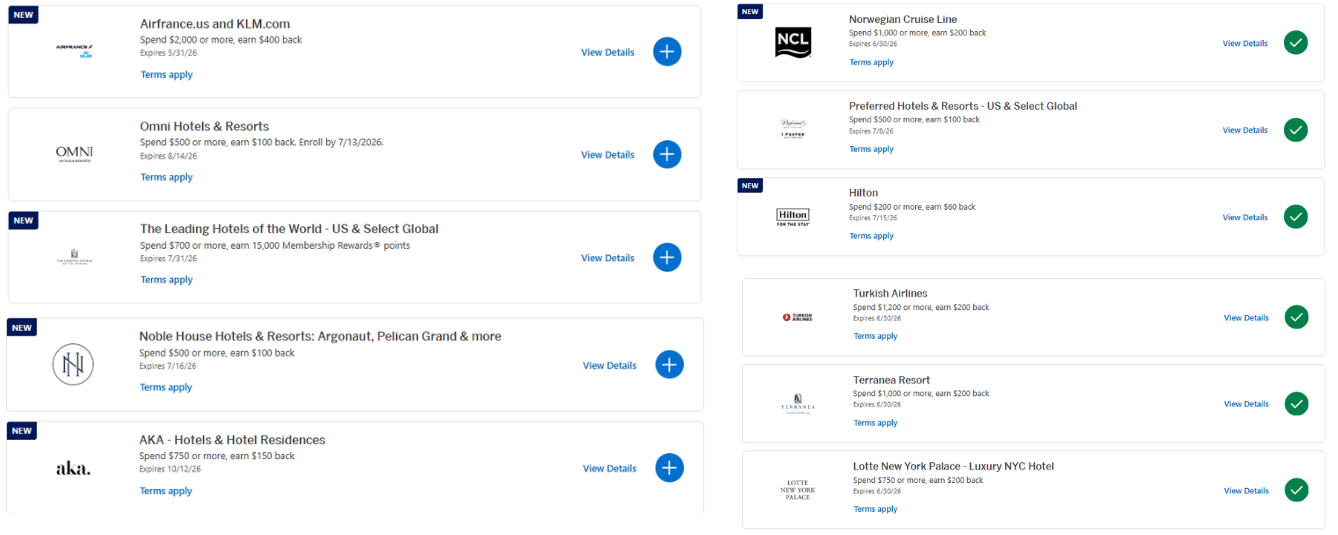Click green checkmark on Terranea Resort offer
1338x535 pixels.
click(1297, 404)
